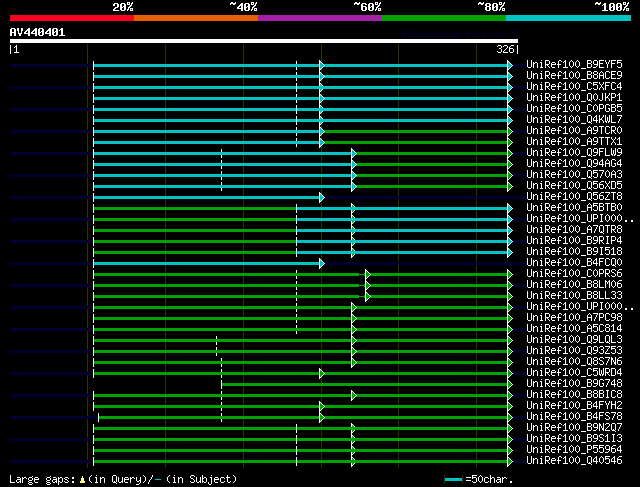Click the red 20% identity legend segment
The width and height of the screenshot is (640, 487).
[x=72, y=18]
